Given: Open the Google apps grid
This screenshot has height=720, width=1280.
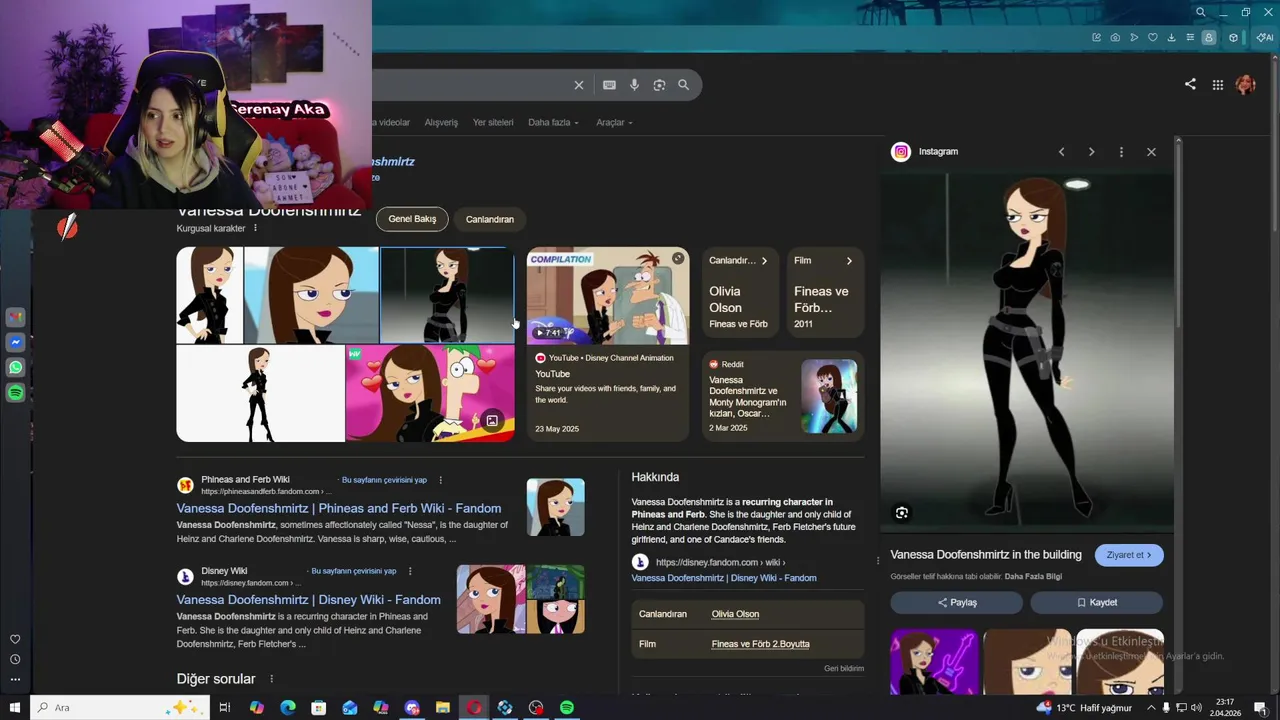Looking at the screenshot, I should coord(1217,85).
